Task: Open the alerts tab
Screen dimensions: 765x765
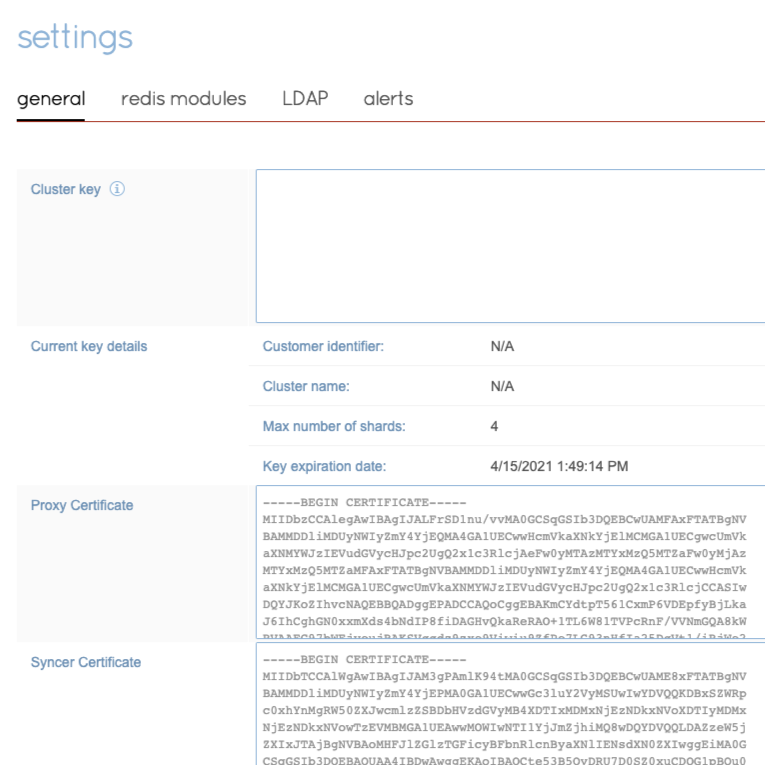Action: pos(388,99)
